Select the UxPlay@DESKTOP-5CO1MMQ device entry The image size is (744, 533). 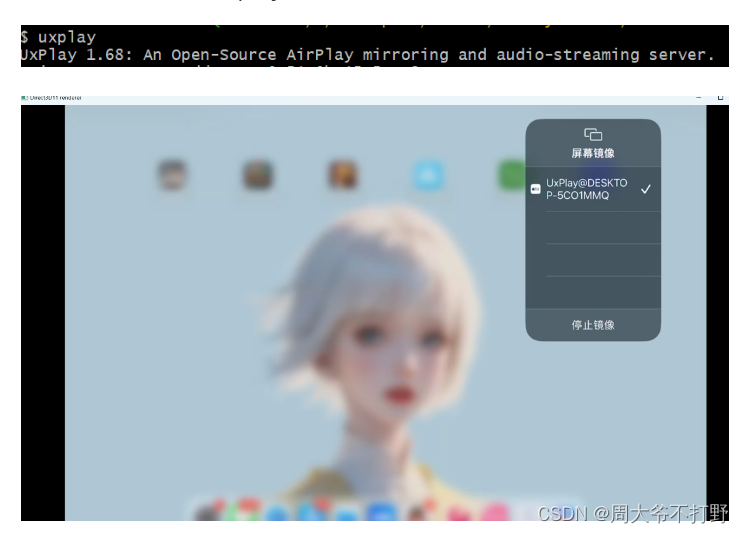click(593, 189)
